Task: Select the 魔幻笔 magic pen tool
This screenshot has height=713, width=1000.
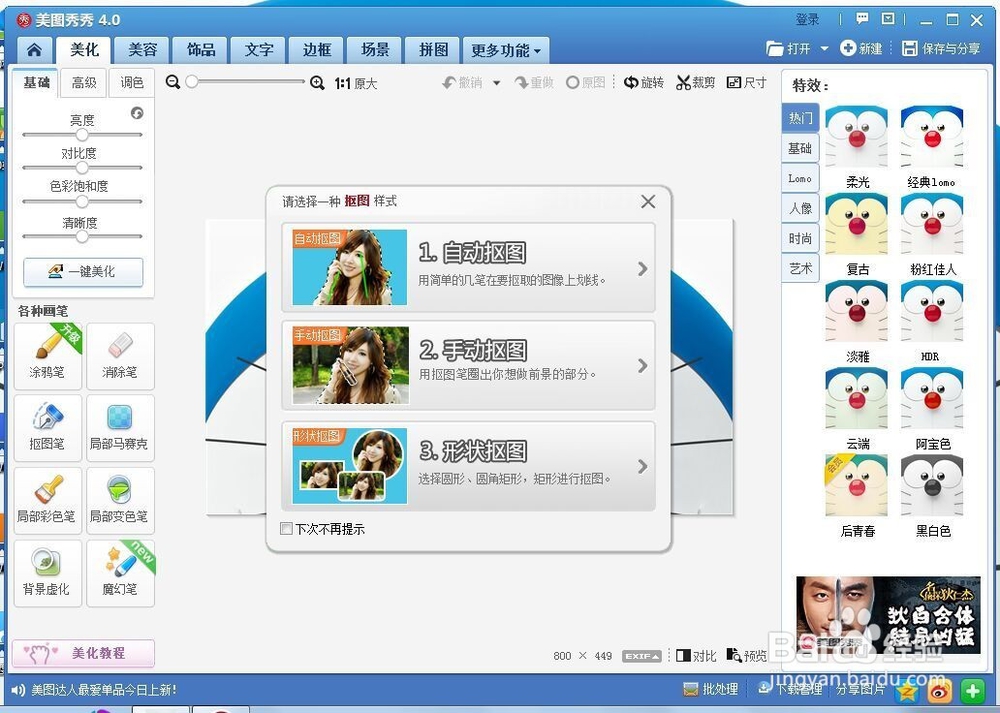Action: click(x=120, y=573)
